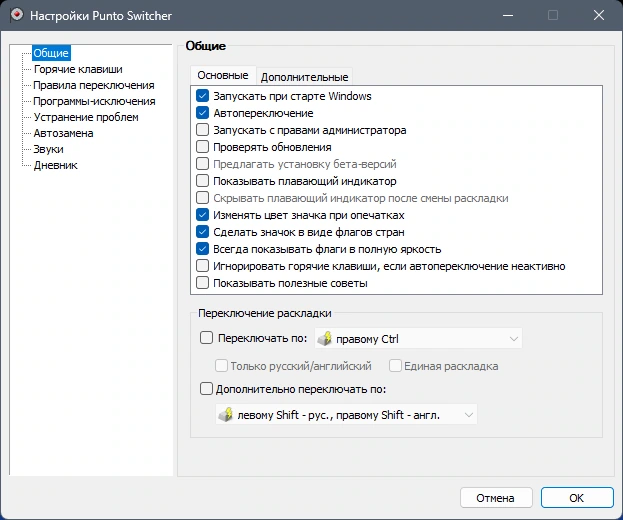Minimize the Punto Switcher settings window
Screen dimensions: 623x520
tap(508, 15)
